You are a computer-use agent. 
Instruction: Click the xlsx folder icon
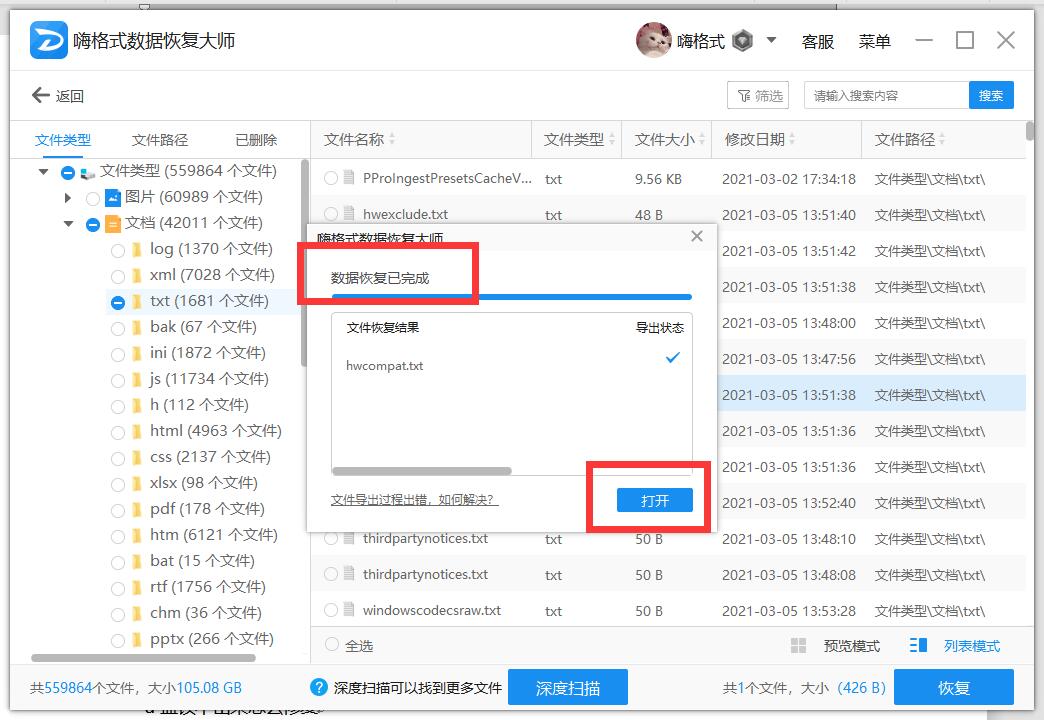click(x=136, y=484)
